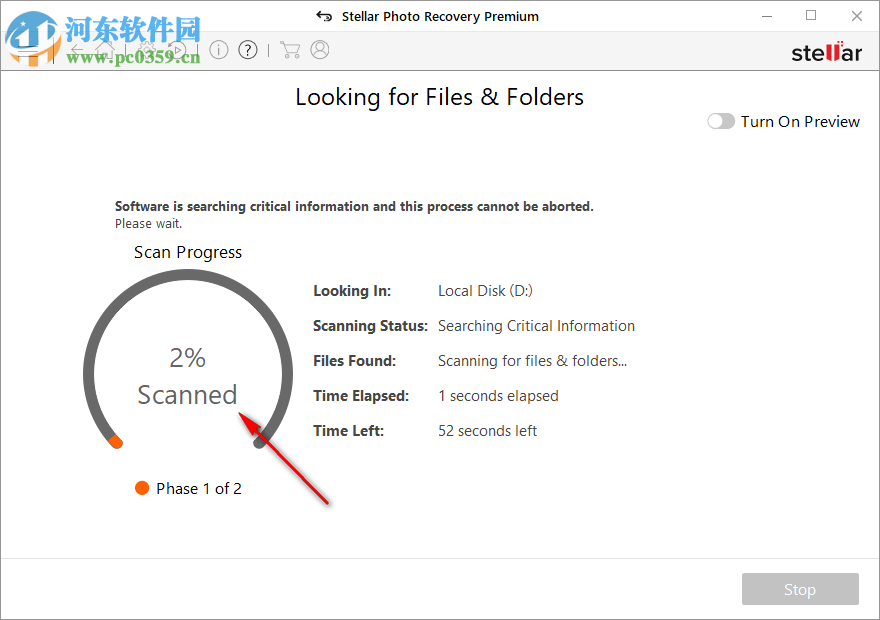Open settings with the gear icon
The width and height of the screenshot is (880, 620).
click(x=145, y=49)
